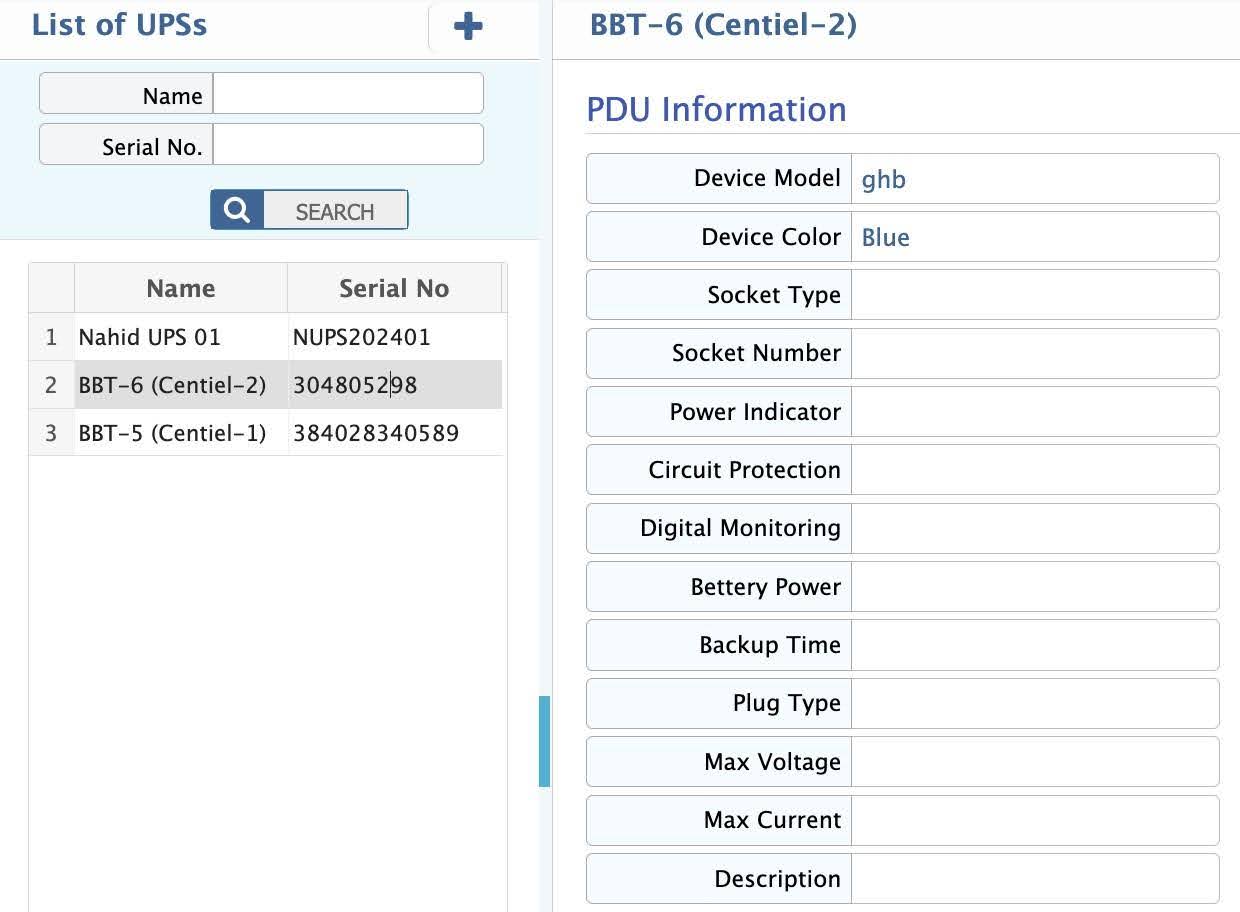Click the Circuit Protection field
The width and height of the screenshot is (1240, 912).
click(1034, 470)
